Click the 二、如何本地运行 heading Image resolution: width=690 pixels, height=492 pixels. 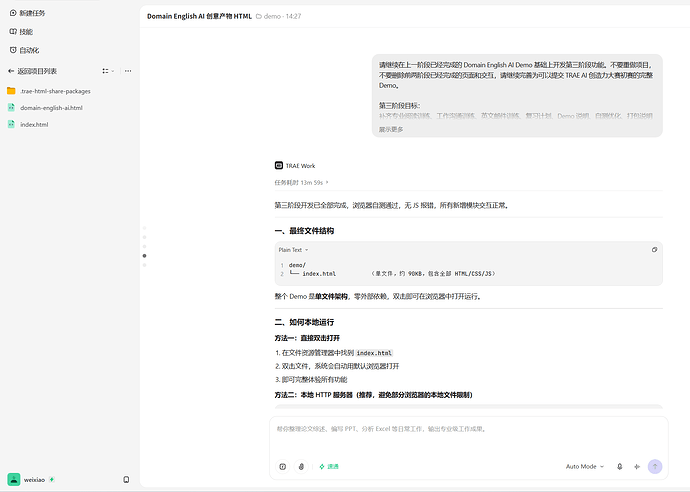(x=304, y=323)
